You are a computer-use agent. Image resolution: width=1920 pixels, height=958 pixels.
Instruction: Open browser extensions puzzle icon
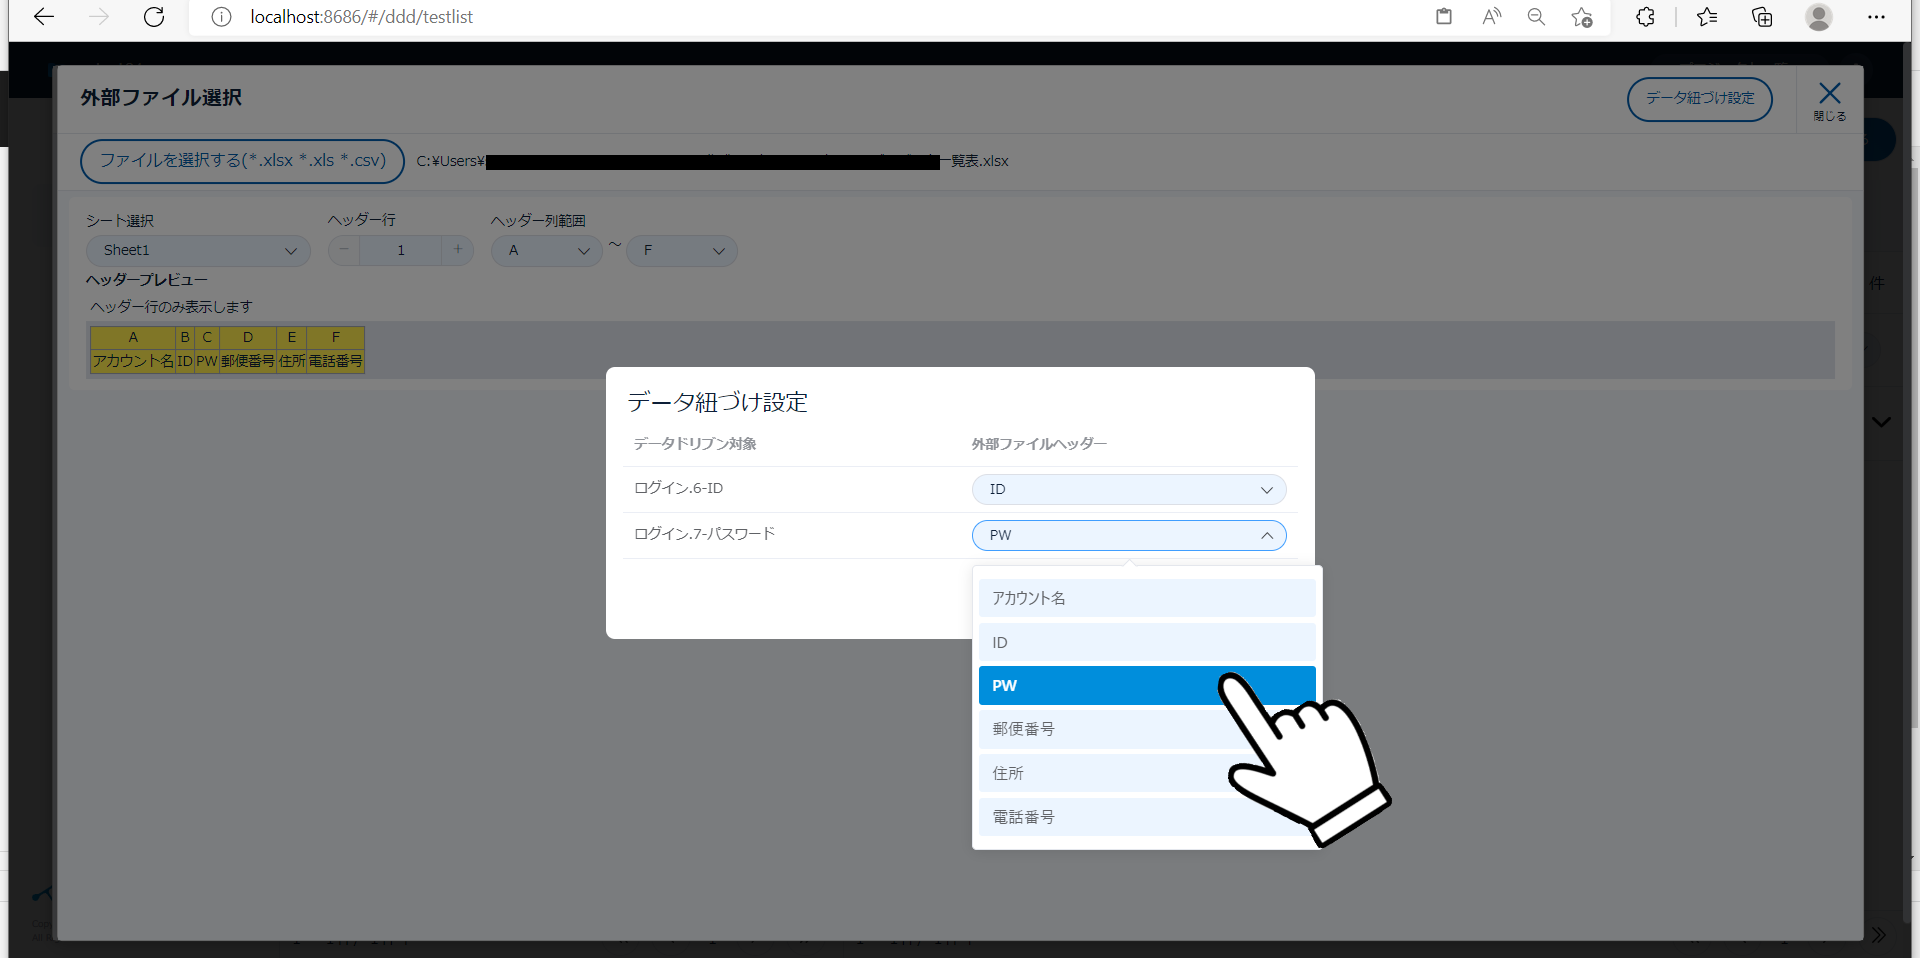1645,17
